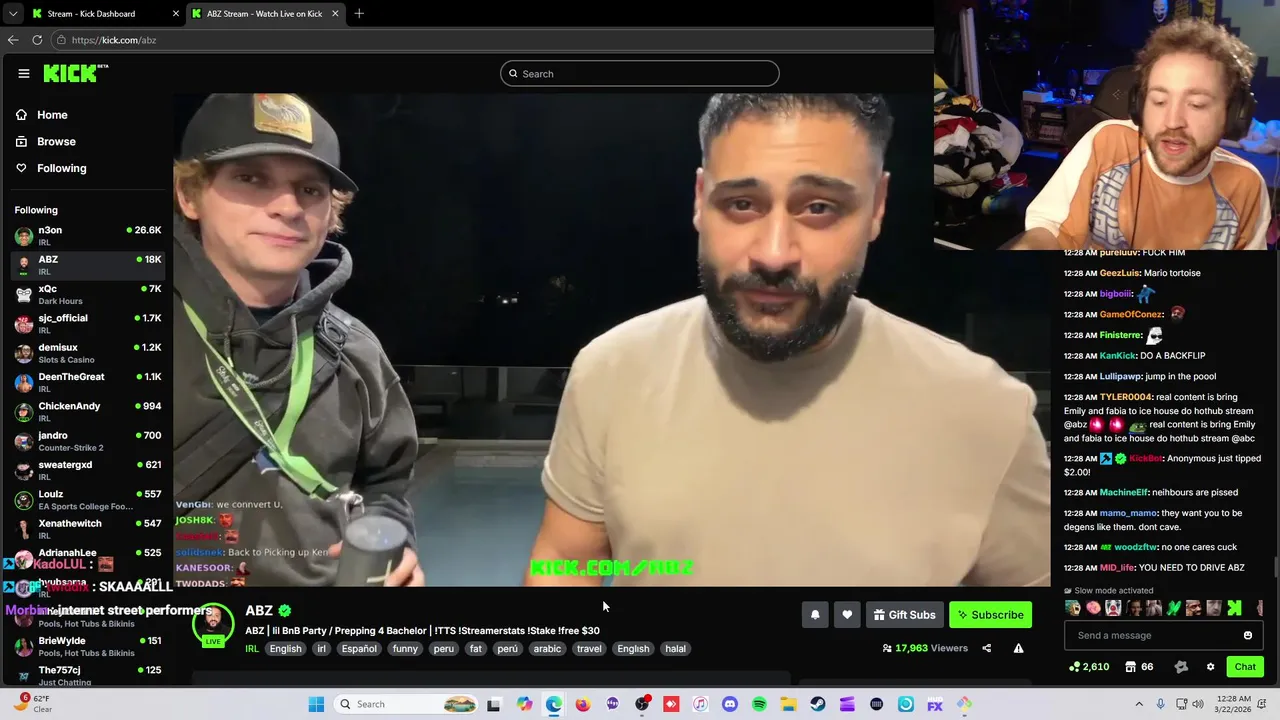Viewport: 1280px width, 720px height.
Task: Open Spotify from the taskbar
Action: point(759,705)
